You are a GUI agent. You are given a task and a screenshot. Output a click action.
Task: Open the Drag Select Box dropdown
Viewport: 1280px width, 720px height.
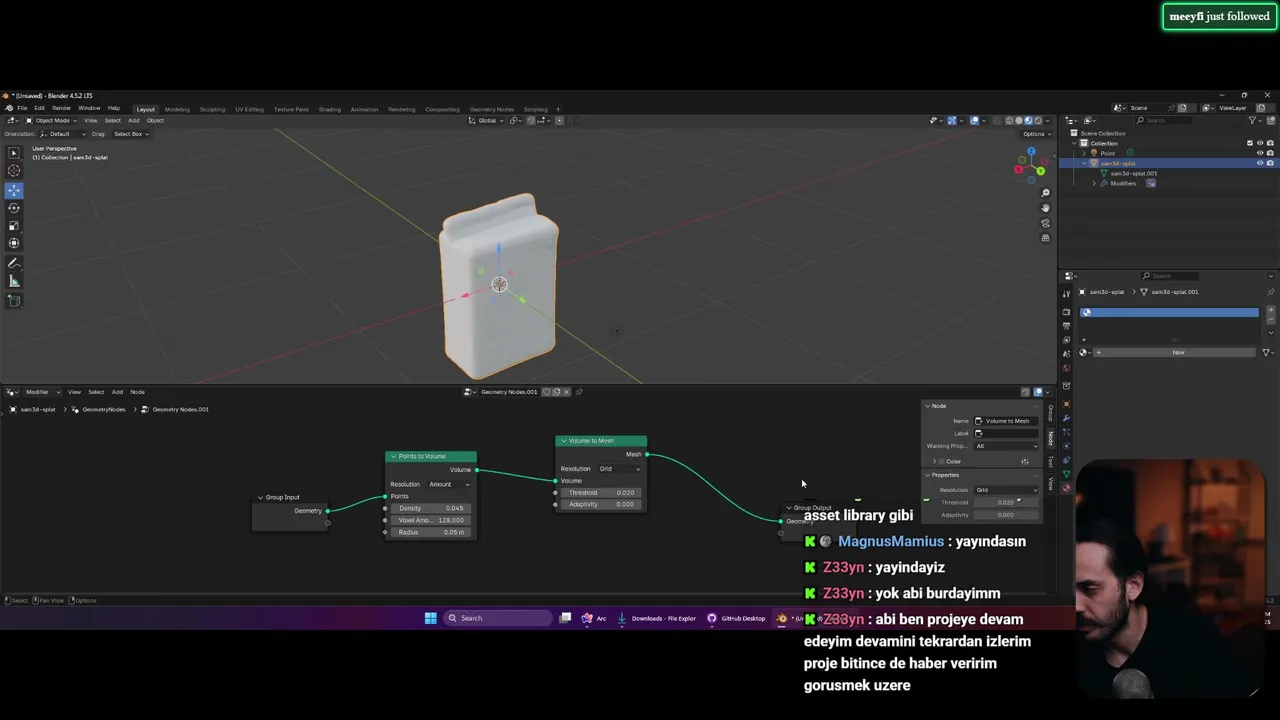coord(131,134)
